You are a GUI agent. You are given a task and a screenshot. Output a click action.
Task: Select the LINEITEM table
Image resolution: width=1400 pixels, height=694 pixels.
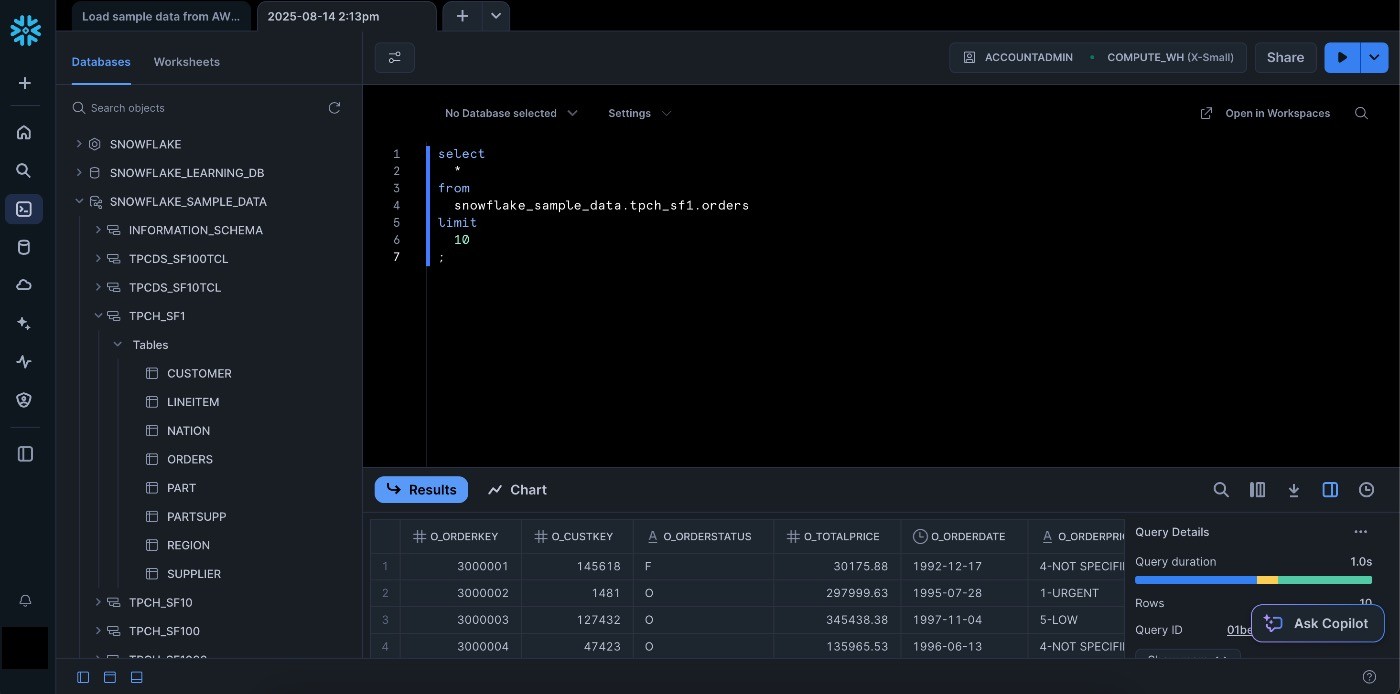(x=193, y=402)
